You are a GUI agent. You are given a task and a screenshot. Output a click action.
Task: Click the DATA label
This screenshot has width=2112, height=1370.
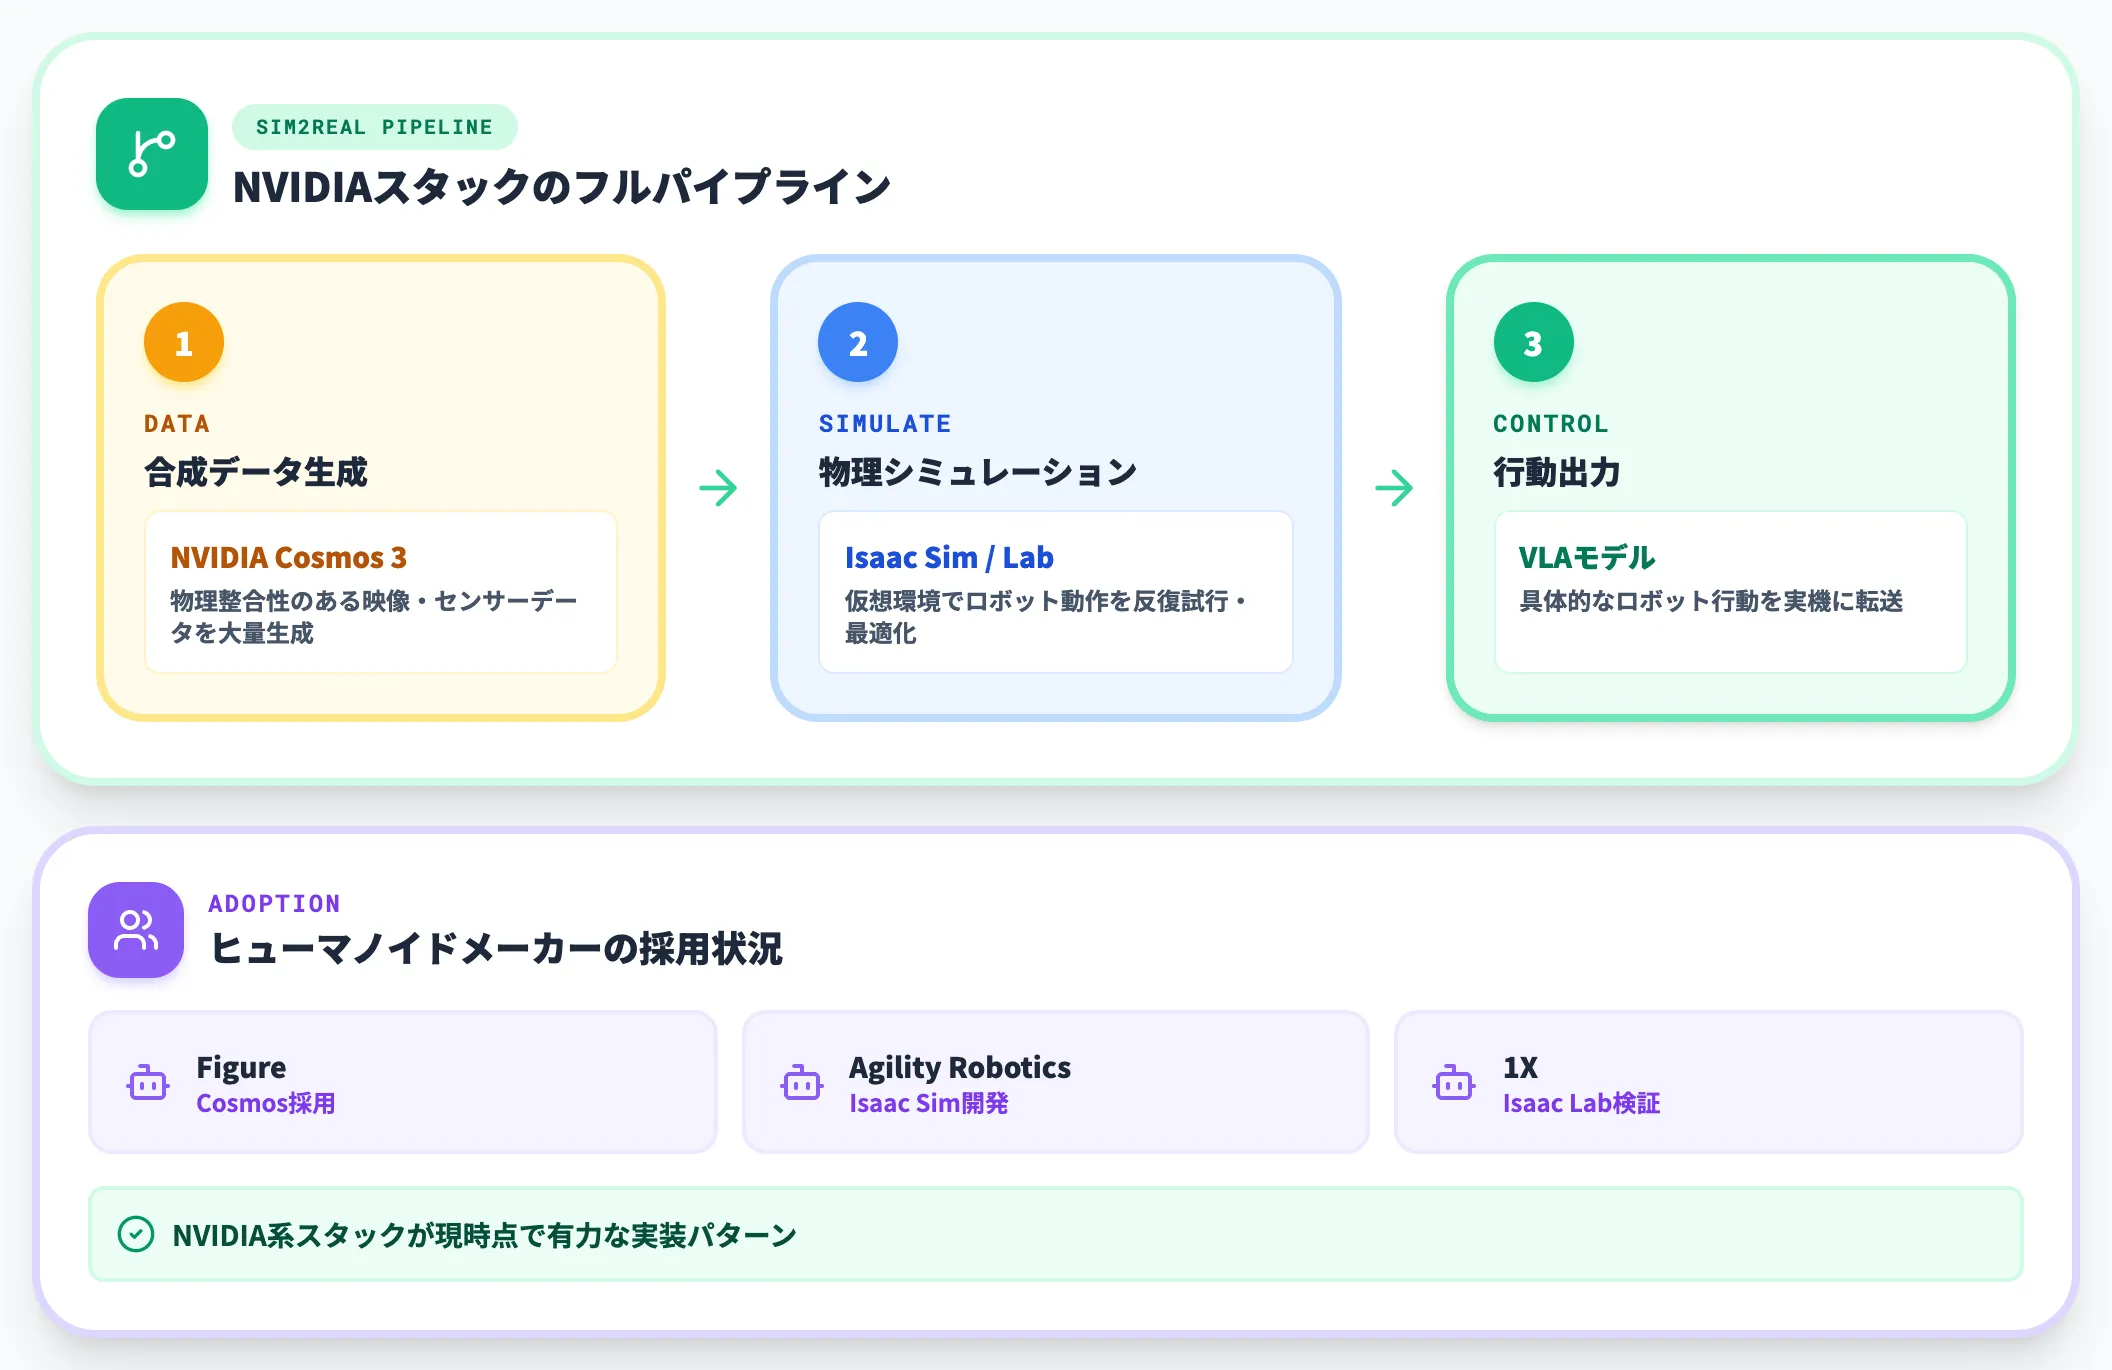(x=177, y=423)
